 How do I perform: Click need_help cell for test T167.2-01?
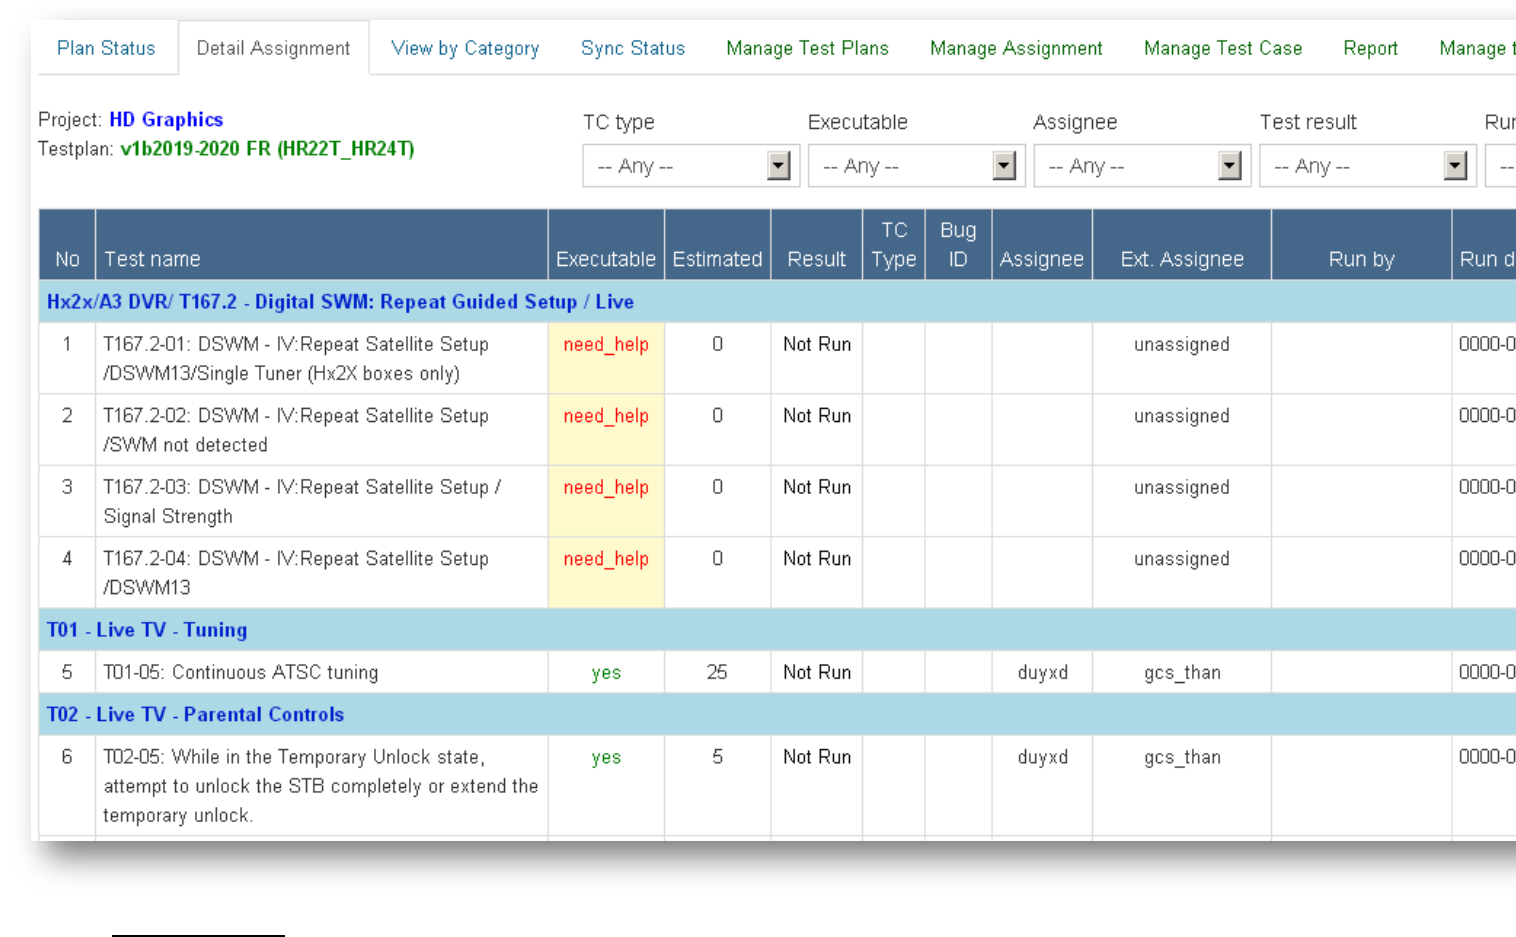(606, 345)
